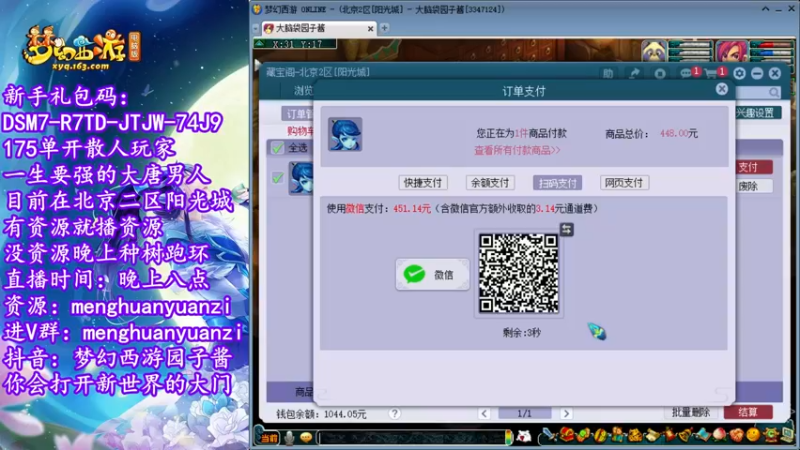800x450 pixels.
Task: Click the 当前 chat channel button
Action: (269, 438)
